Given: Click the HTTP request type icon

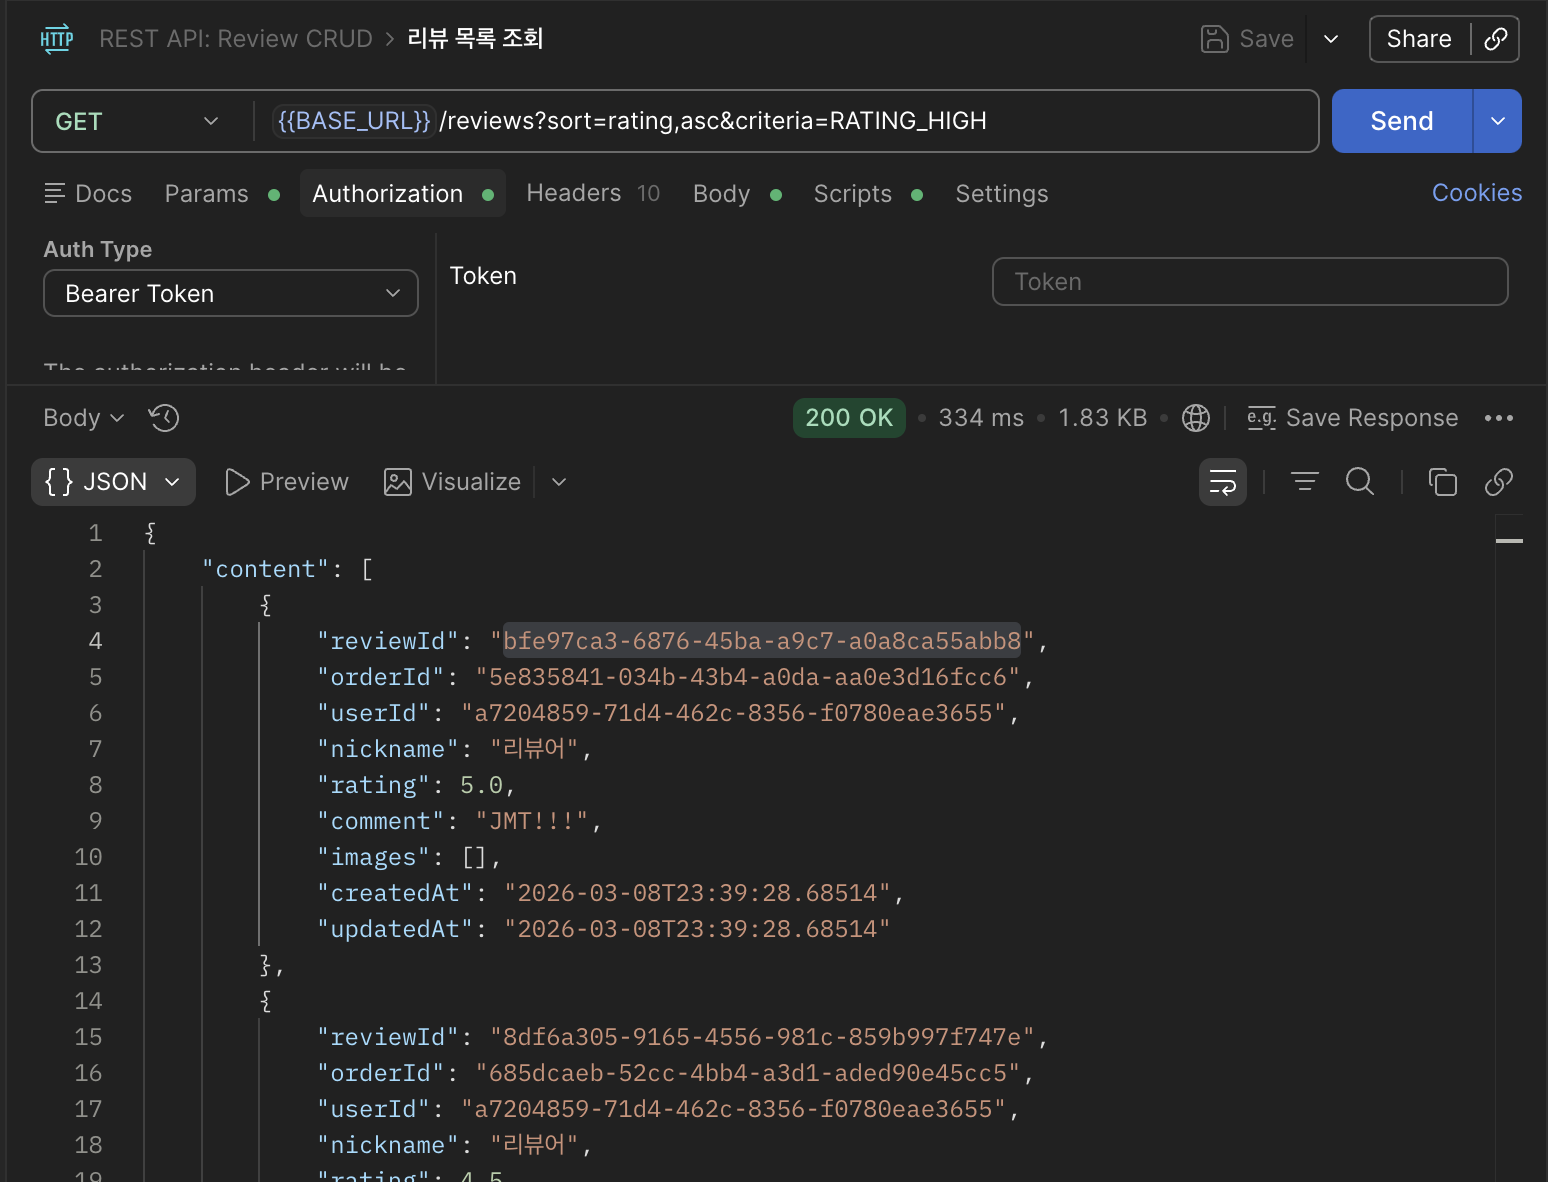Looking at the screenshot, I should click(x=57, y=39).
